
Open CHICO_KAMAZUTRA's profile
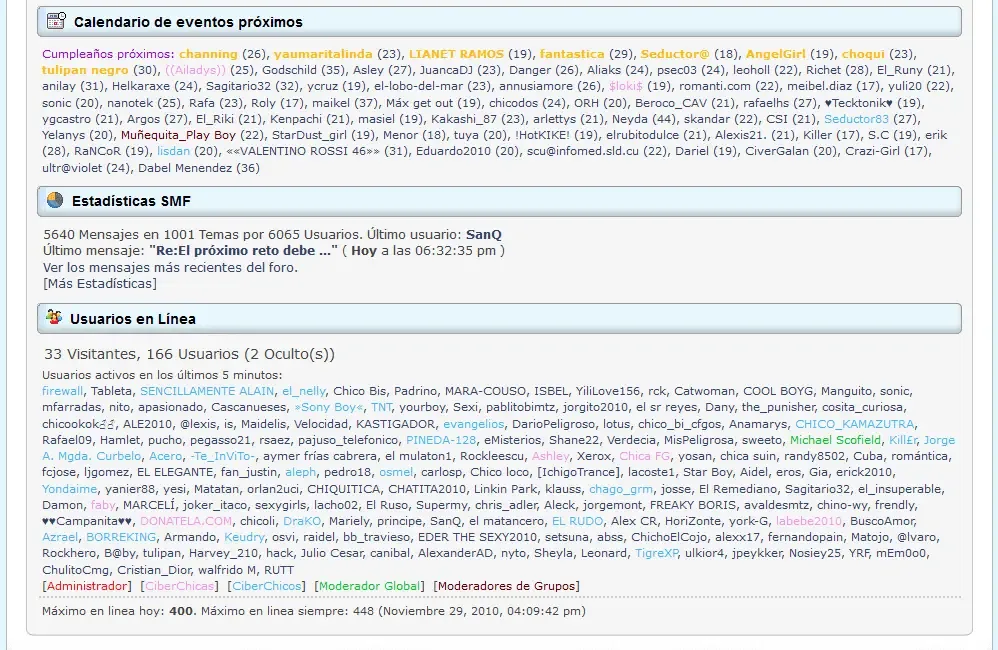point(855,424)
